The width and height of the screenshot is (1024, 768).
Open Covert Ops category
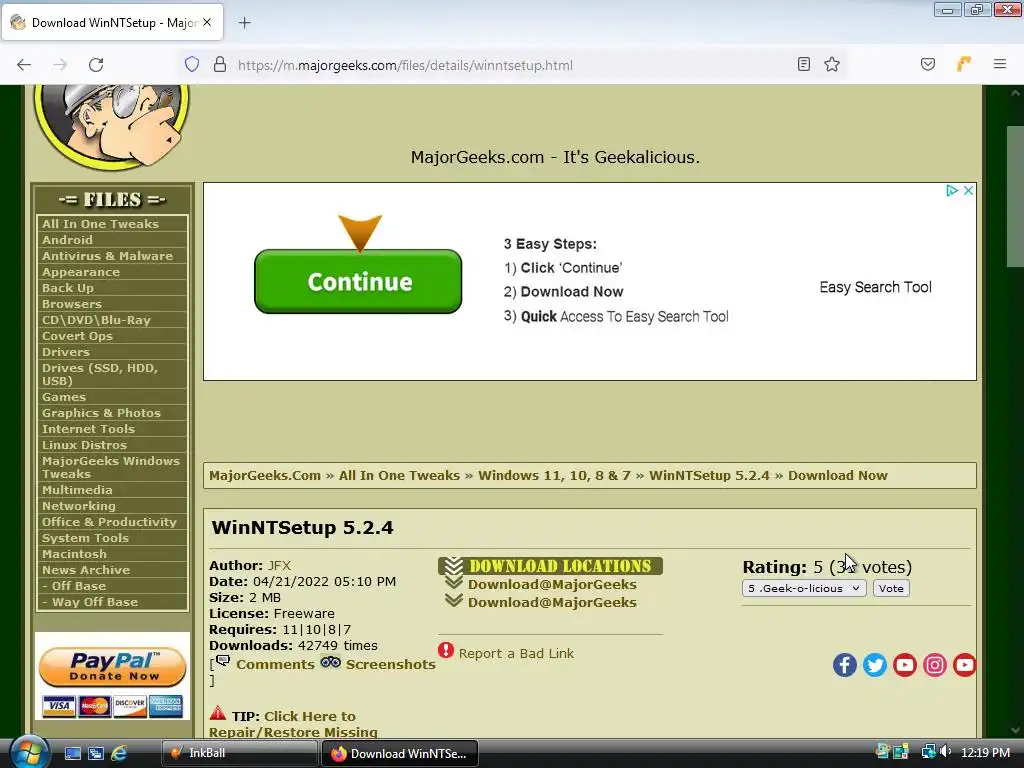coord(77,336)
